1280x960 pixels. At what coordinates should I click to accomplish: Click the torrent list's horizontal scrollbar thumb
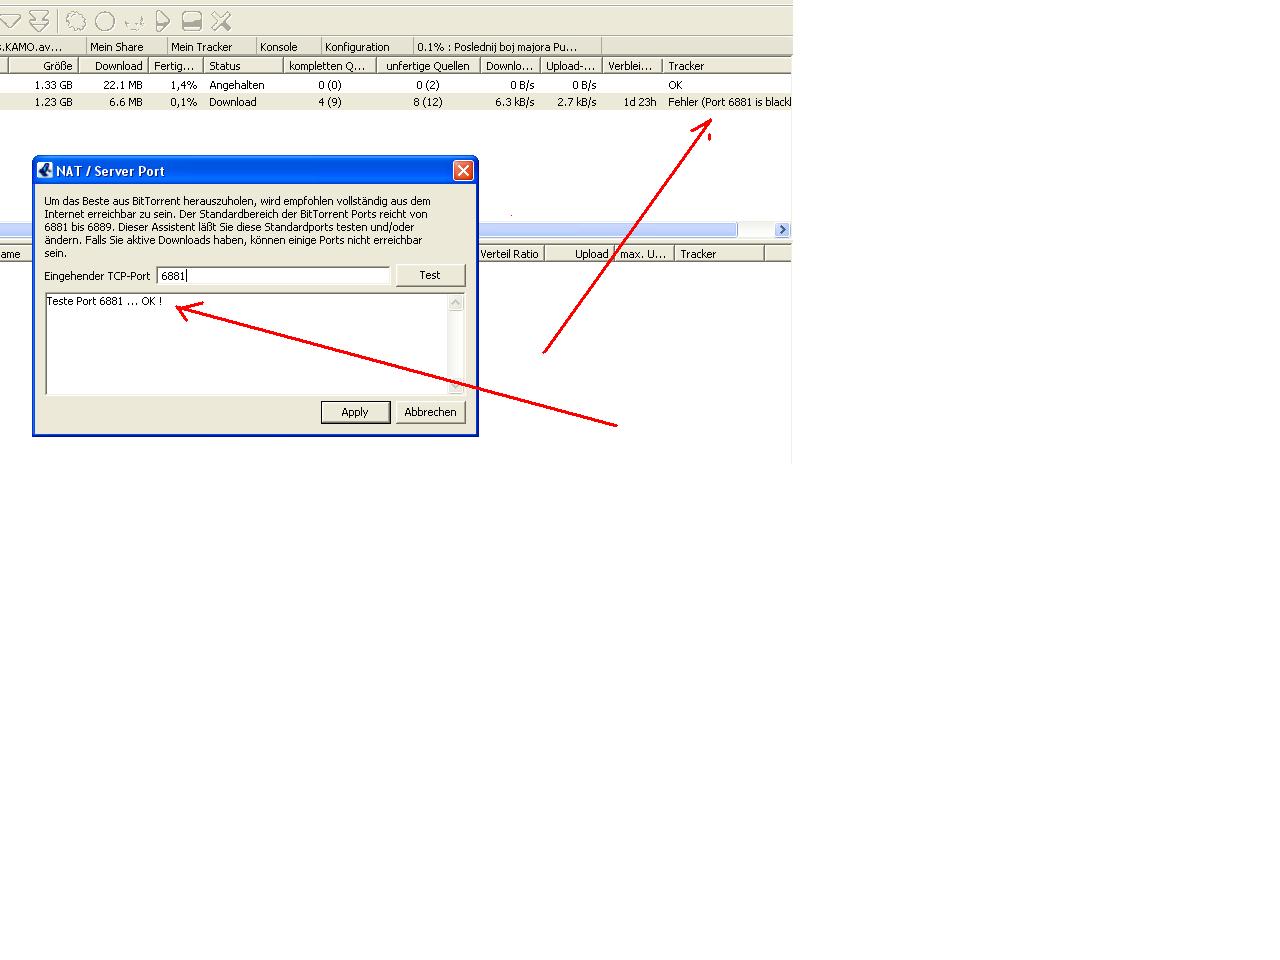click(x=368, y=230)
